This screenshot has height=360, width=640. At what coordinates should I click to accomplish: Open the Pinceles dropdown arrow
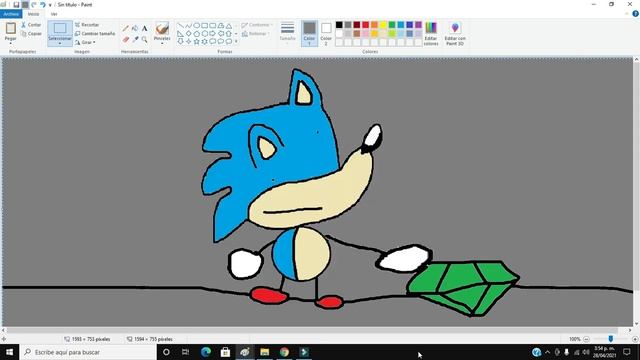pyautogui.click(x=162, y=43)
